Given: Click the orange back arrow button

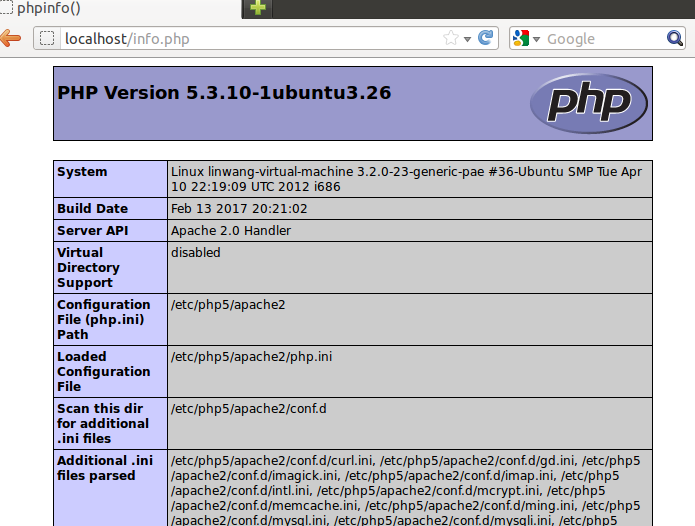Looking at the screenshot, I should [10, 38].
